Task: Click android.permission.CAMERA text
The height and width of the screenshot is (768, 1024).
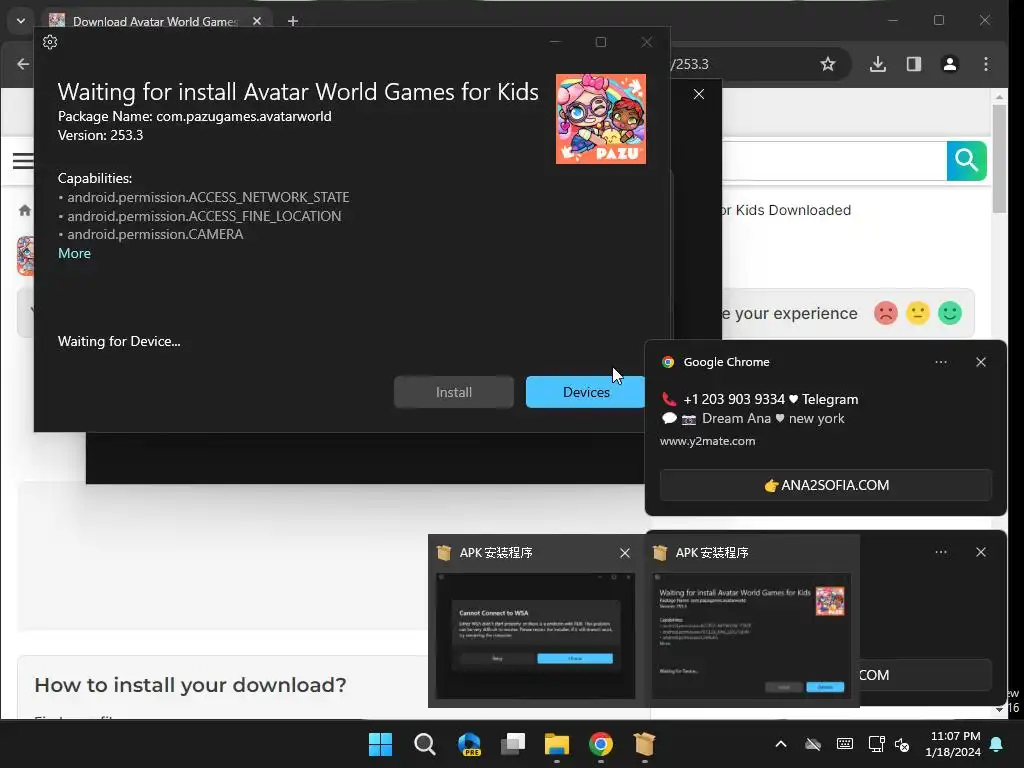Action: pyautogui.click(x=155, y=234)
